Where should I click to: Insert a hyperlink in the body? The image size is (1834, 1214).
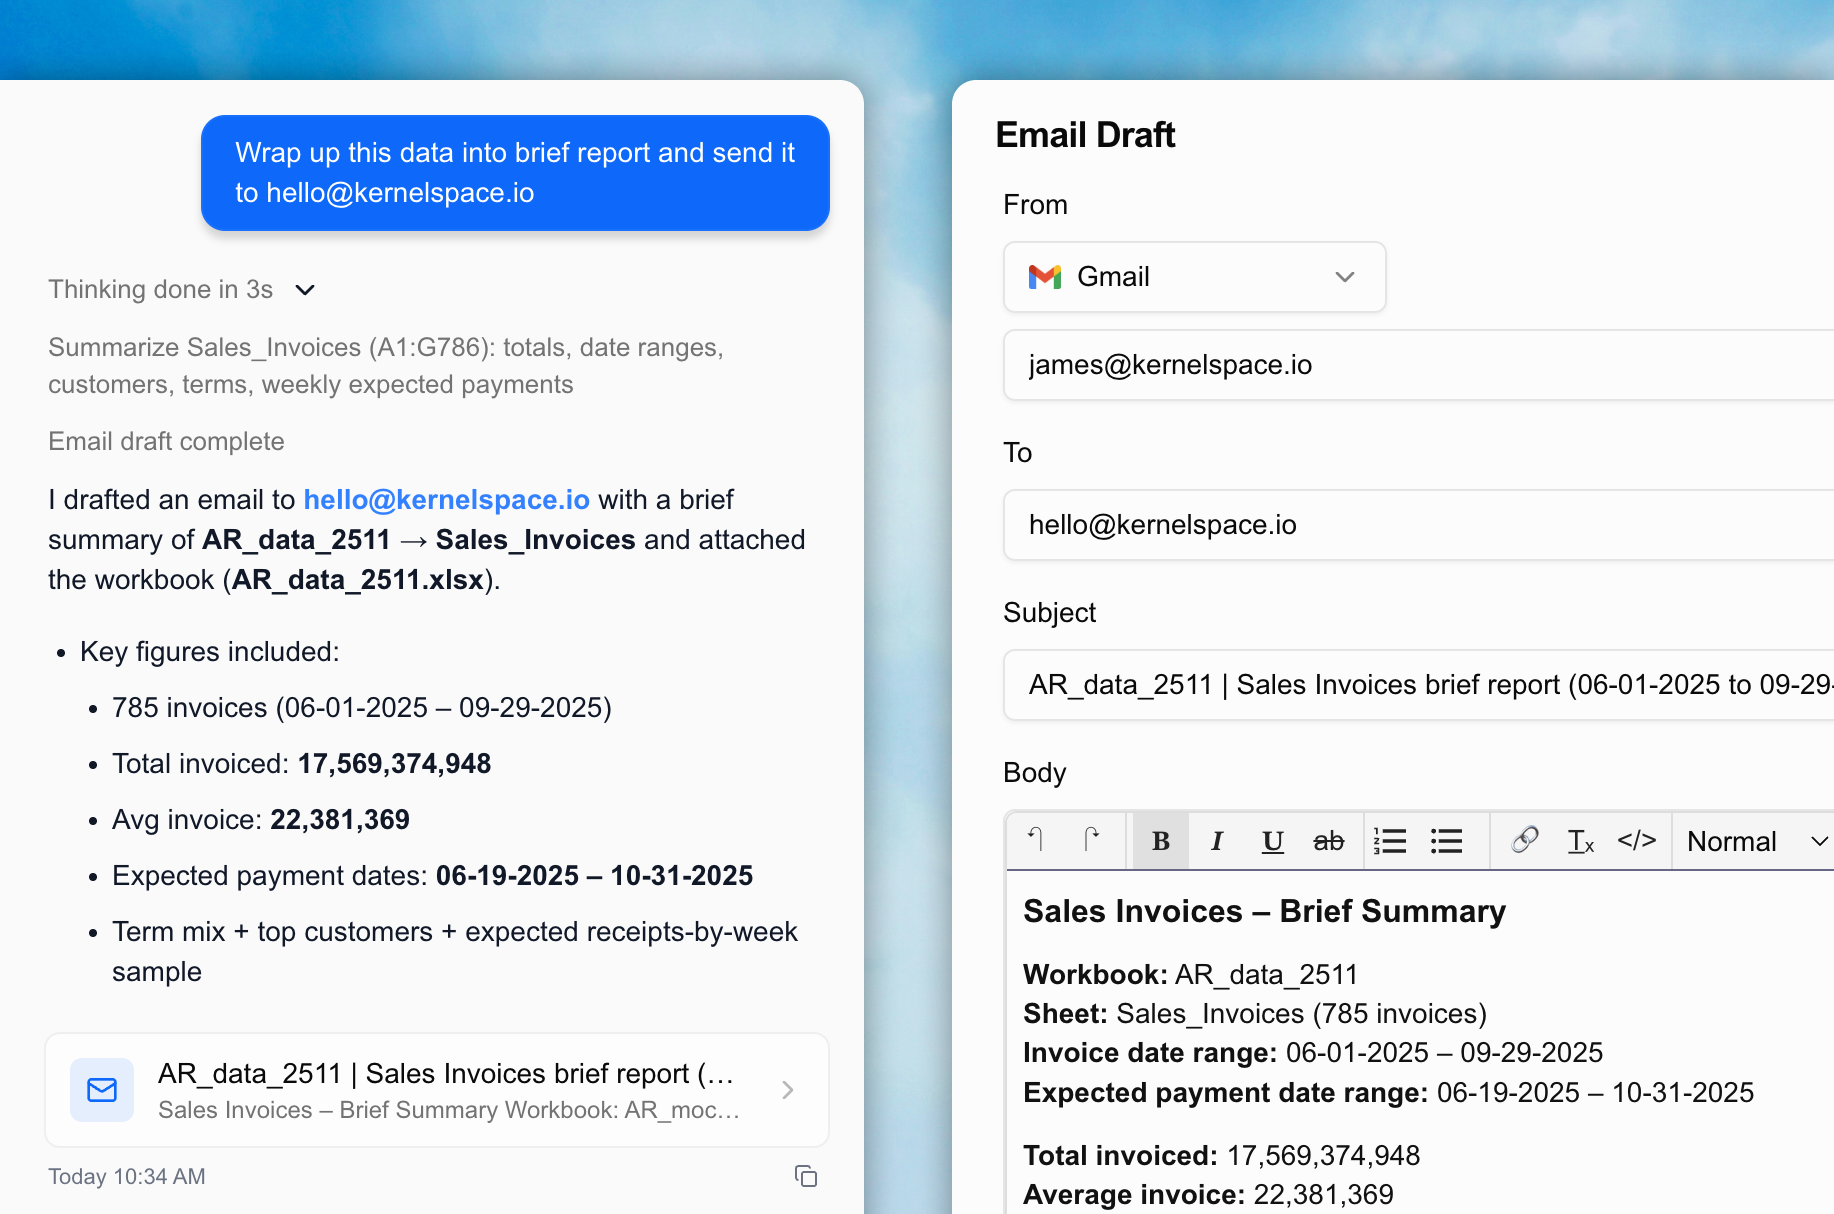(1524, 840)
